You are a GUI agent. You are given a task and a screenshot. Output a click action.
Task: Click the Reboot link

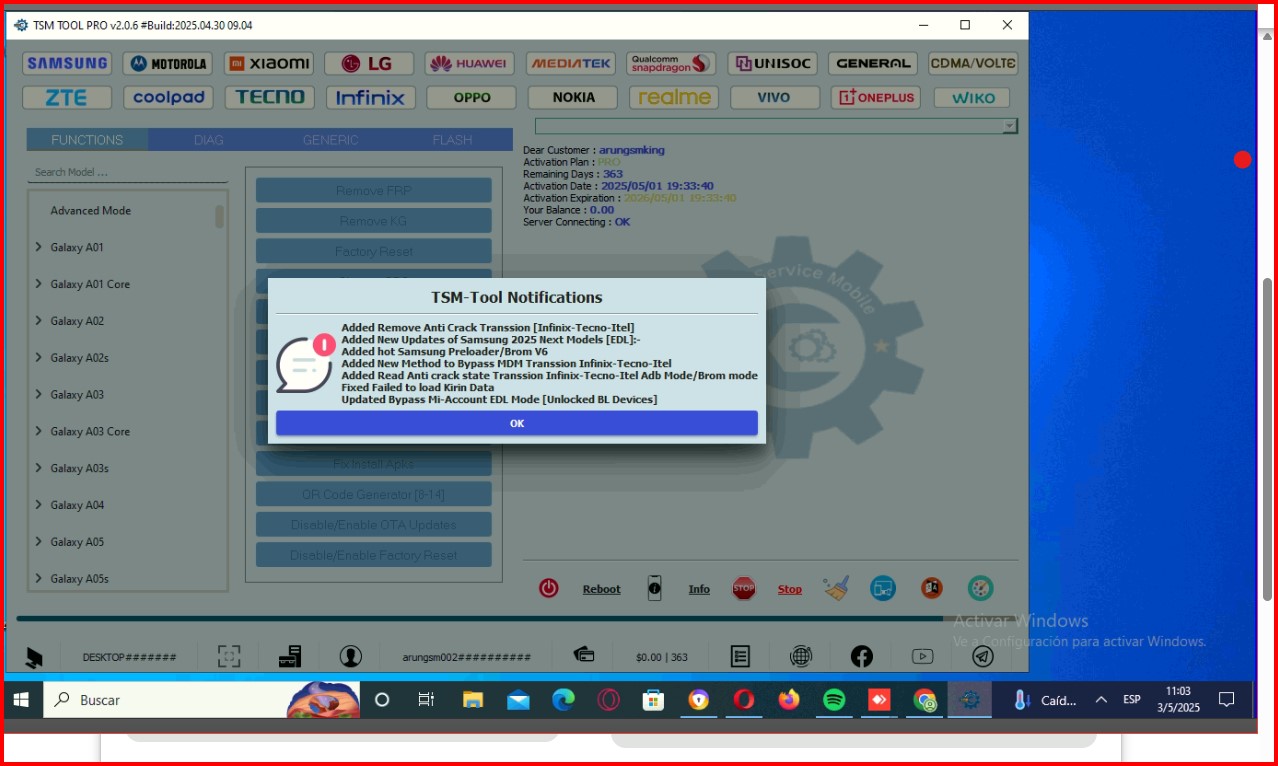pyautogui.click(x=601, y=589)
